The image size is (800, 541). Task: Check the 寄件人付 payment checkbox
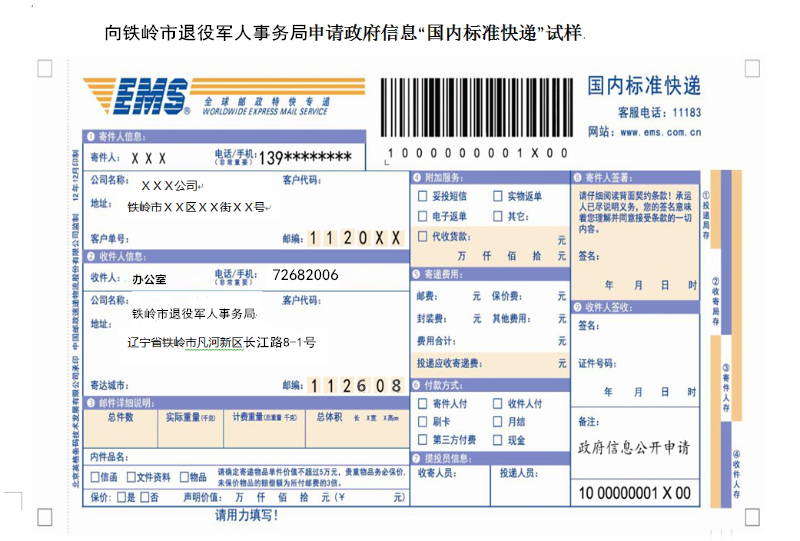[422, 404]
